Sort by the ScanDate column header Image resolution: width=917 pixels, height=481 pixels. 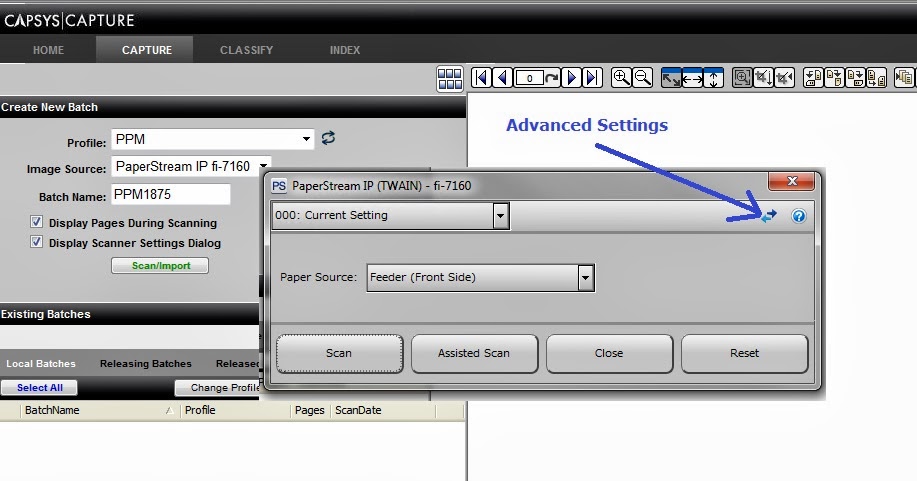[x=384, y=410]
